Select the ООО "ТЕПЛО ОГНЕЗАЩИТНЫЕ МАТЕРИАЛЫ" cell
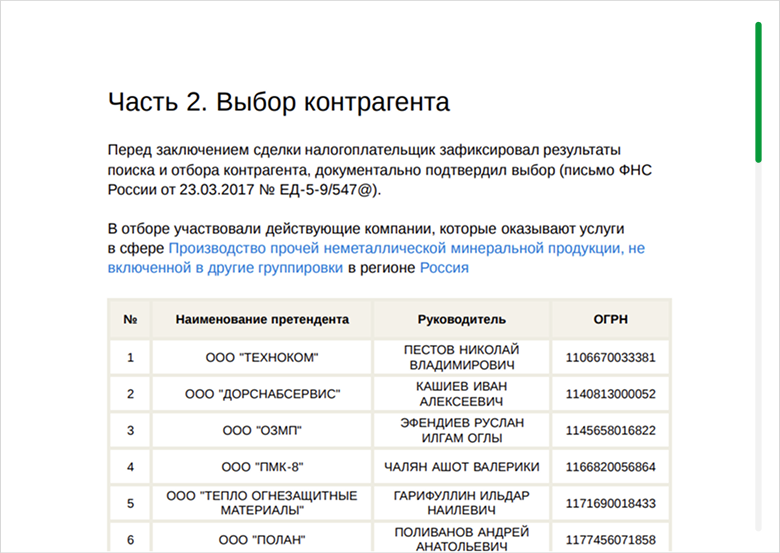This screenshot has height=553, width=780. (x=262, y=503)
